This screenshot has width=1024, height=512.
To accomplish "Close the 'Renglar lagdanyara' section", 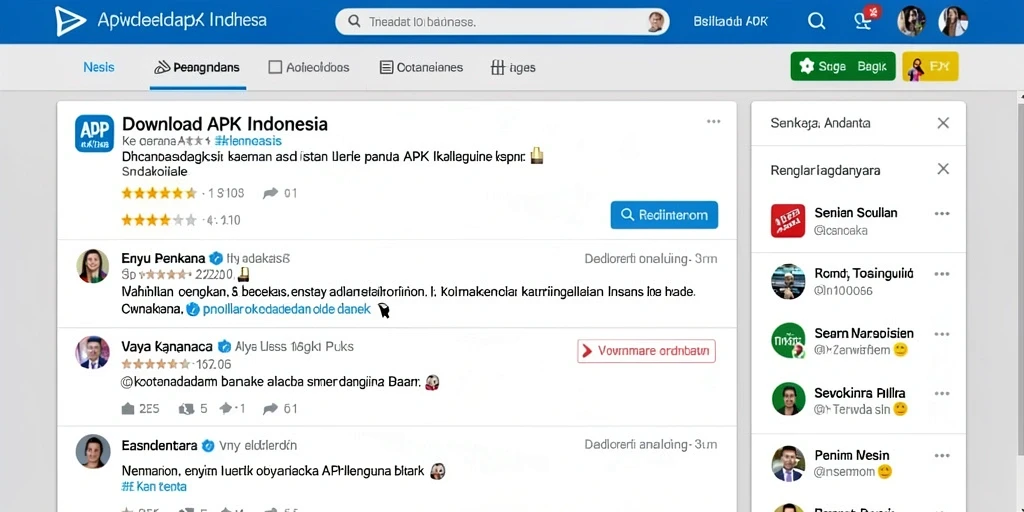I will (943, 169).
